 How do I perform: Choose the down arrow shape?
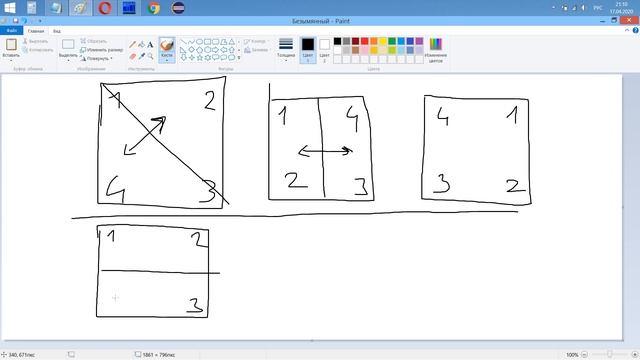tap(184, 58)
